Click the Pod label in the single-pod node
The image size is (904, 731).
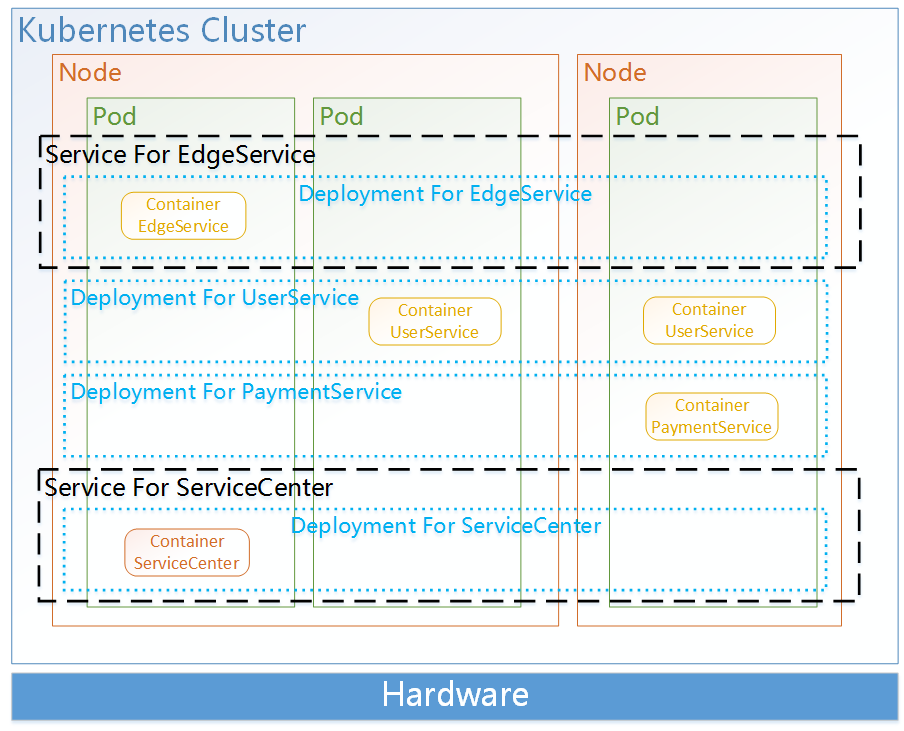click(x=637, y=116)
